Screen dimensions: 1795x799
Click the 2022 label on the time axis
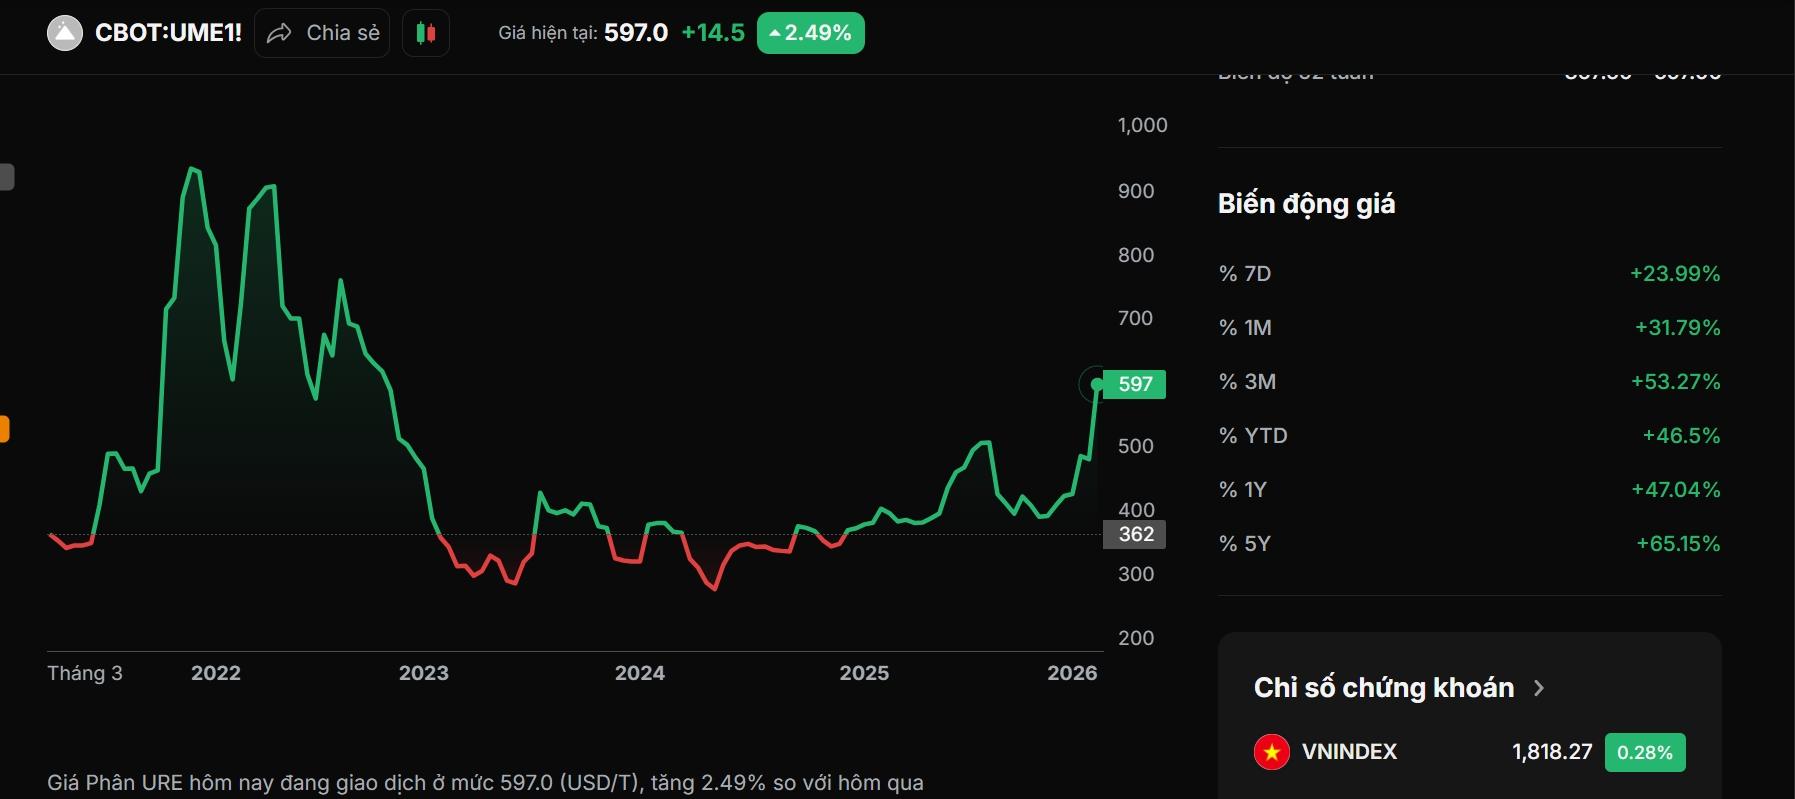pyautogui.click(x=216, y=673)
